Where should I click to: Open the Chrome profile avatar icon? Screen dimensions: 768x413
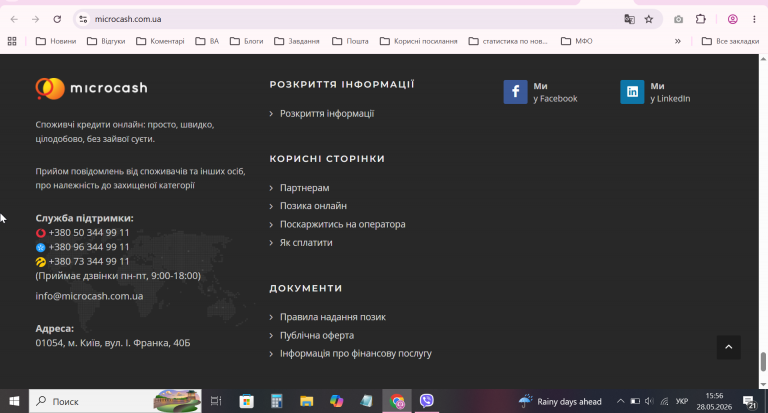(733, 19)
